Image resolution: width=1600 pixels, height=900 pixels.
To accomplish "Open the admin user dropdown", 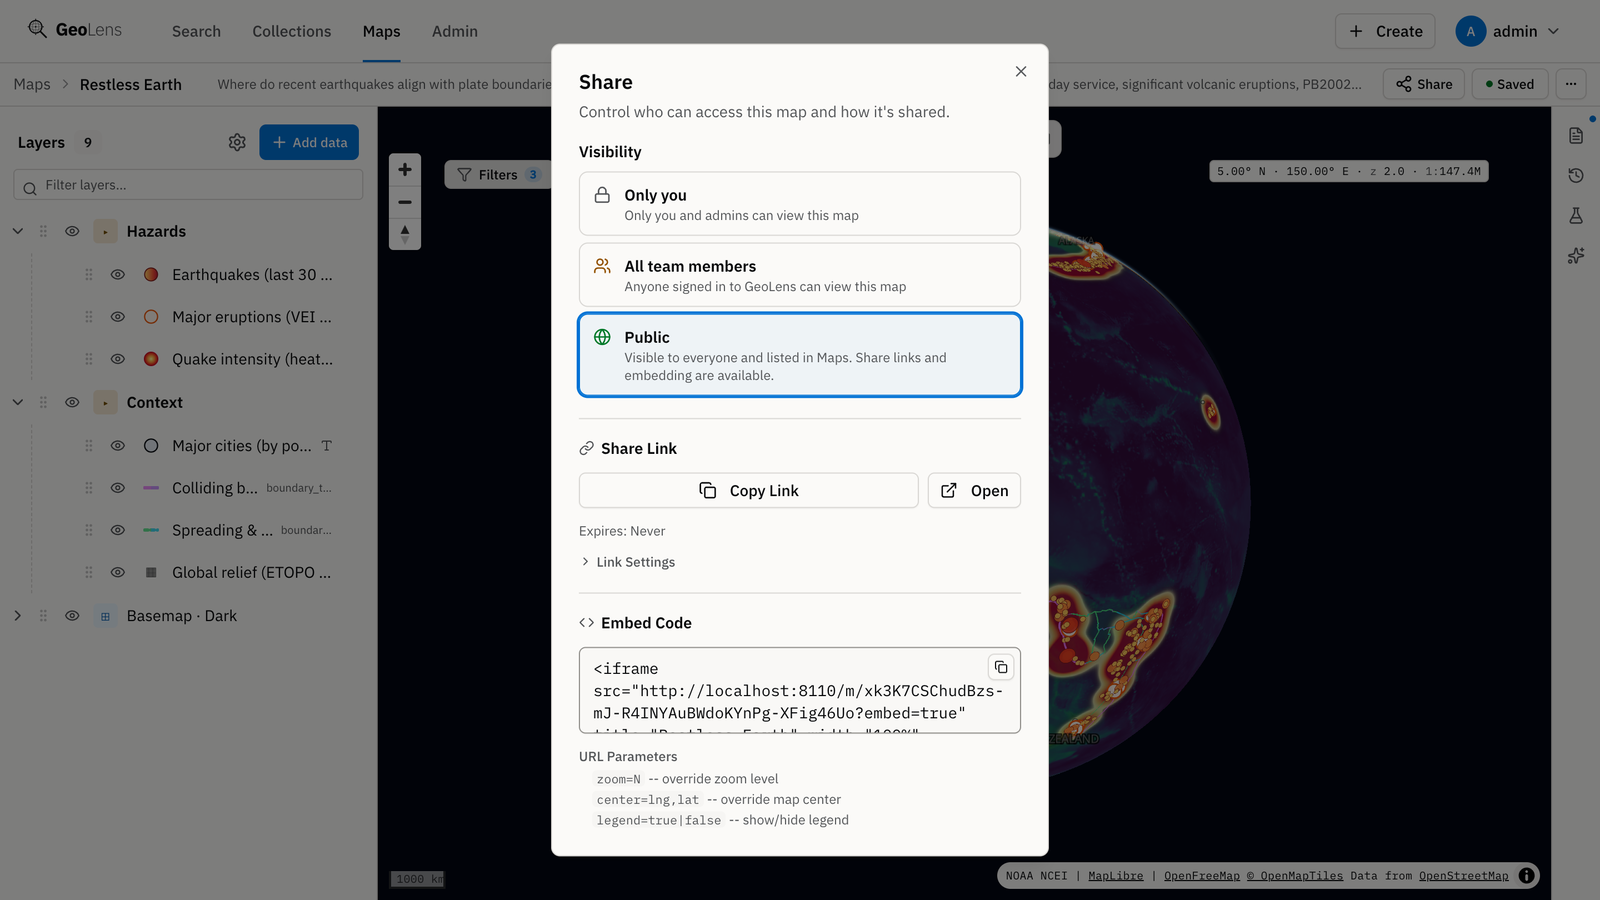I will [1508, 31].
